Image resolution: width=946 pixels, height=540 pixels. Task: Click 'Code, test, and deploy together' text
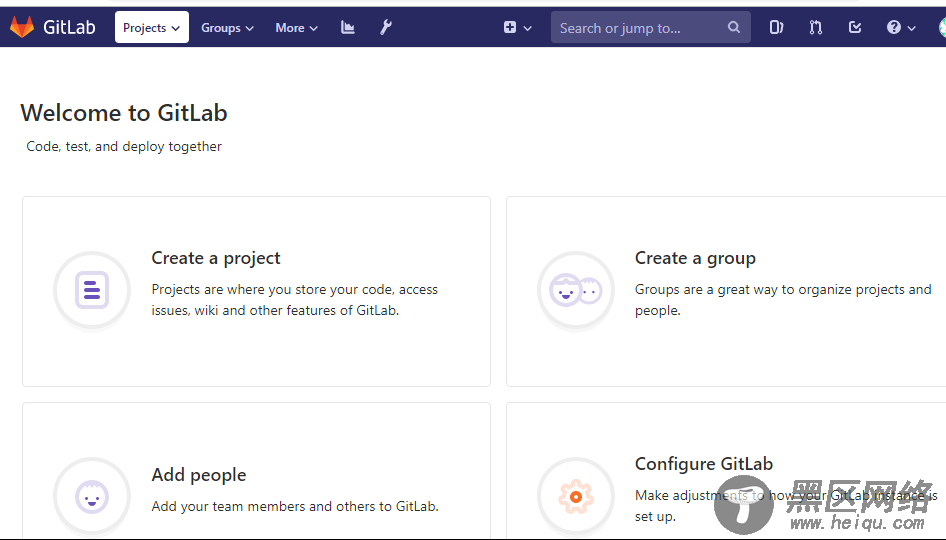point(124,147)
